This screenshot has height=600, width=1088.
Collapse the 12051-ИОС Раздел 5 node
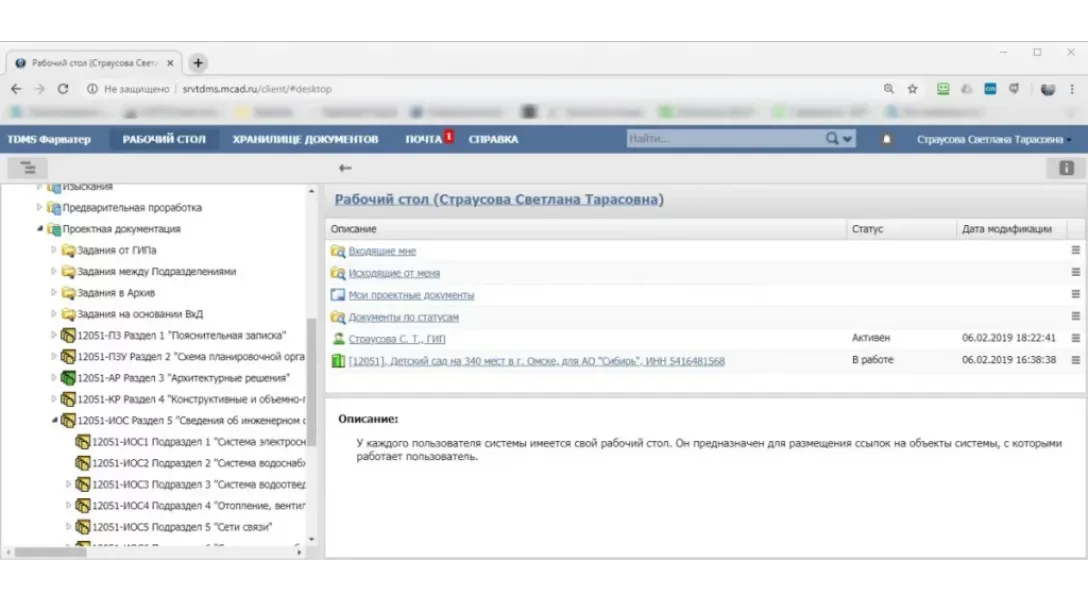54,420
